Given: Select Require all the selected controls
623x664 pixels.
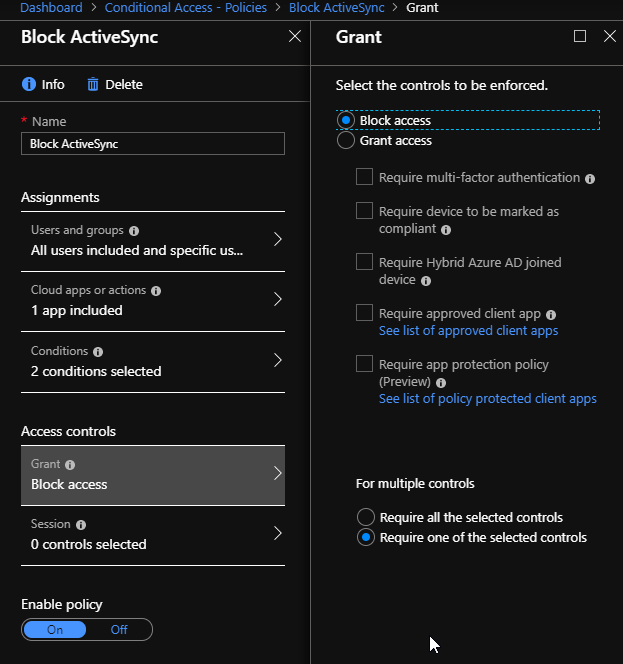Looking at the screenshot, I should [x=365, y=517].
